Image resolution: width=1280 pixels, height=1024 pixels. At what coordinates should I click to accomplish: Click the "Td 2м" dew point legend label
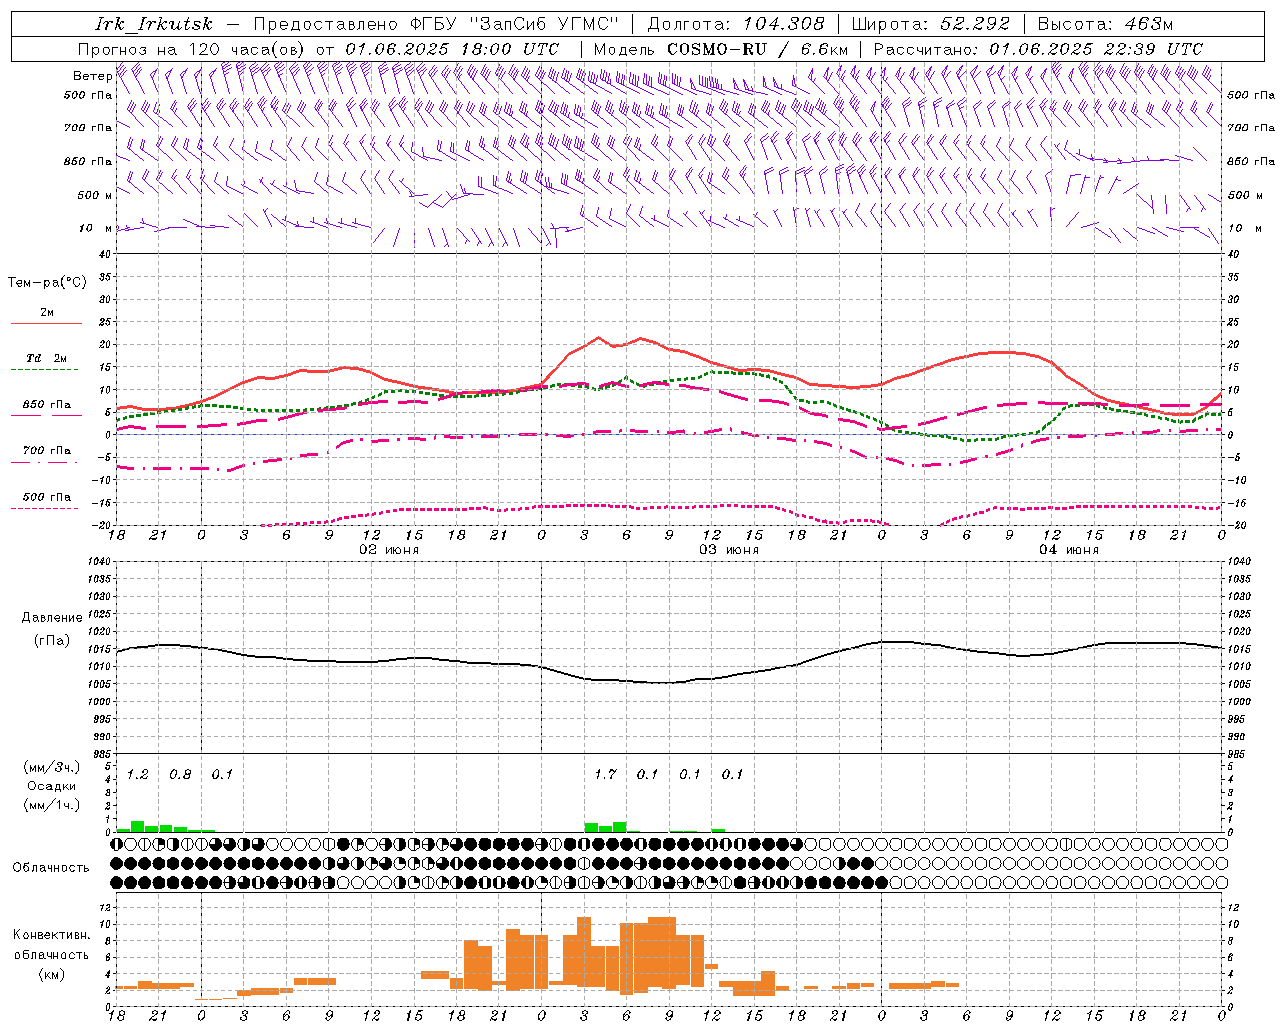[47, 358]
